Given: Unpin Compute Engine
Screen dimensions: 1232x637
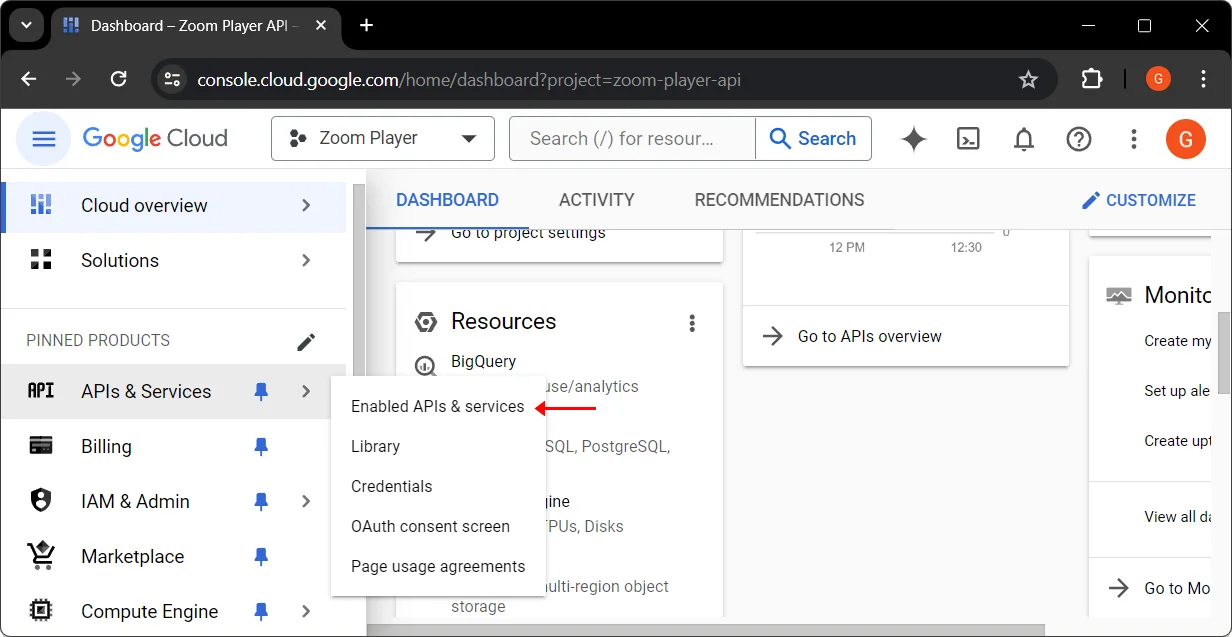Looking at the screenshot, I should pos(261,612).
